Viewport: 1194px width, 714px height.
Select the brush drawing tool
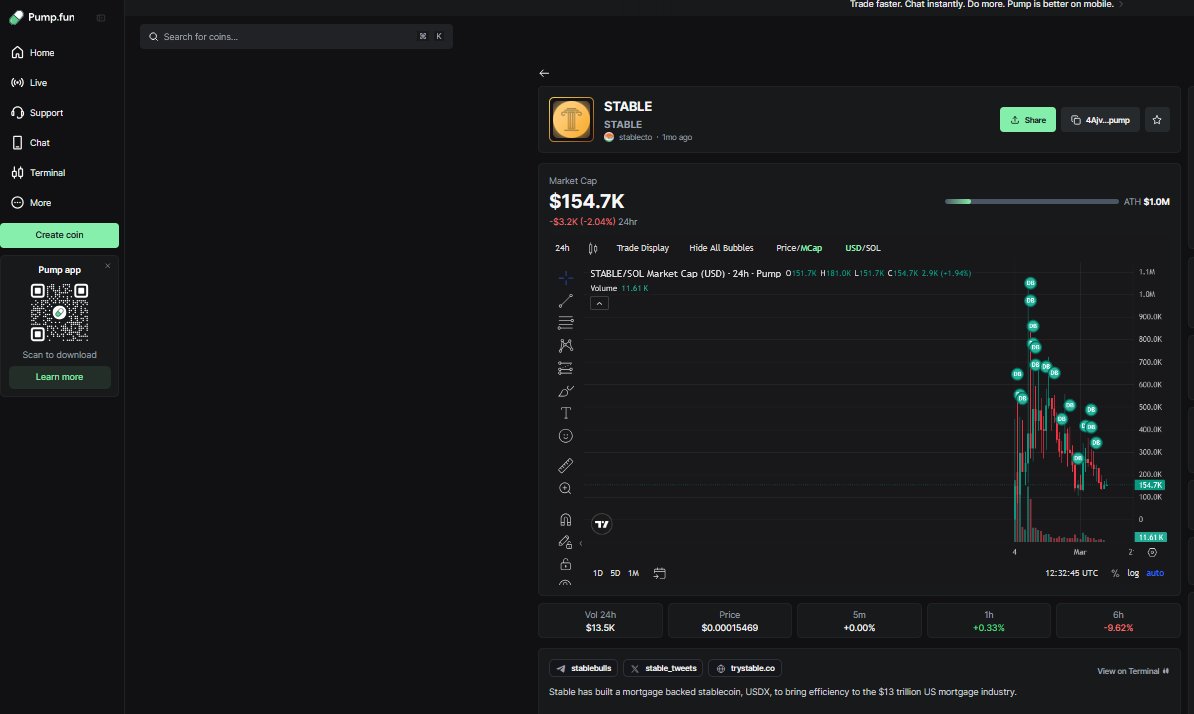[565, 391]
